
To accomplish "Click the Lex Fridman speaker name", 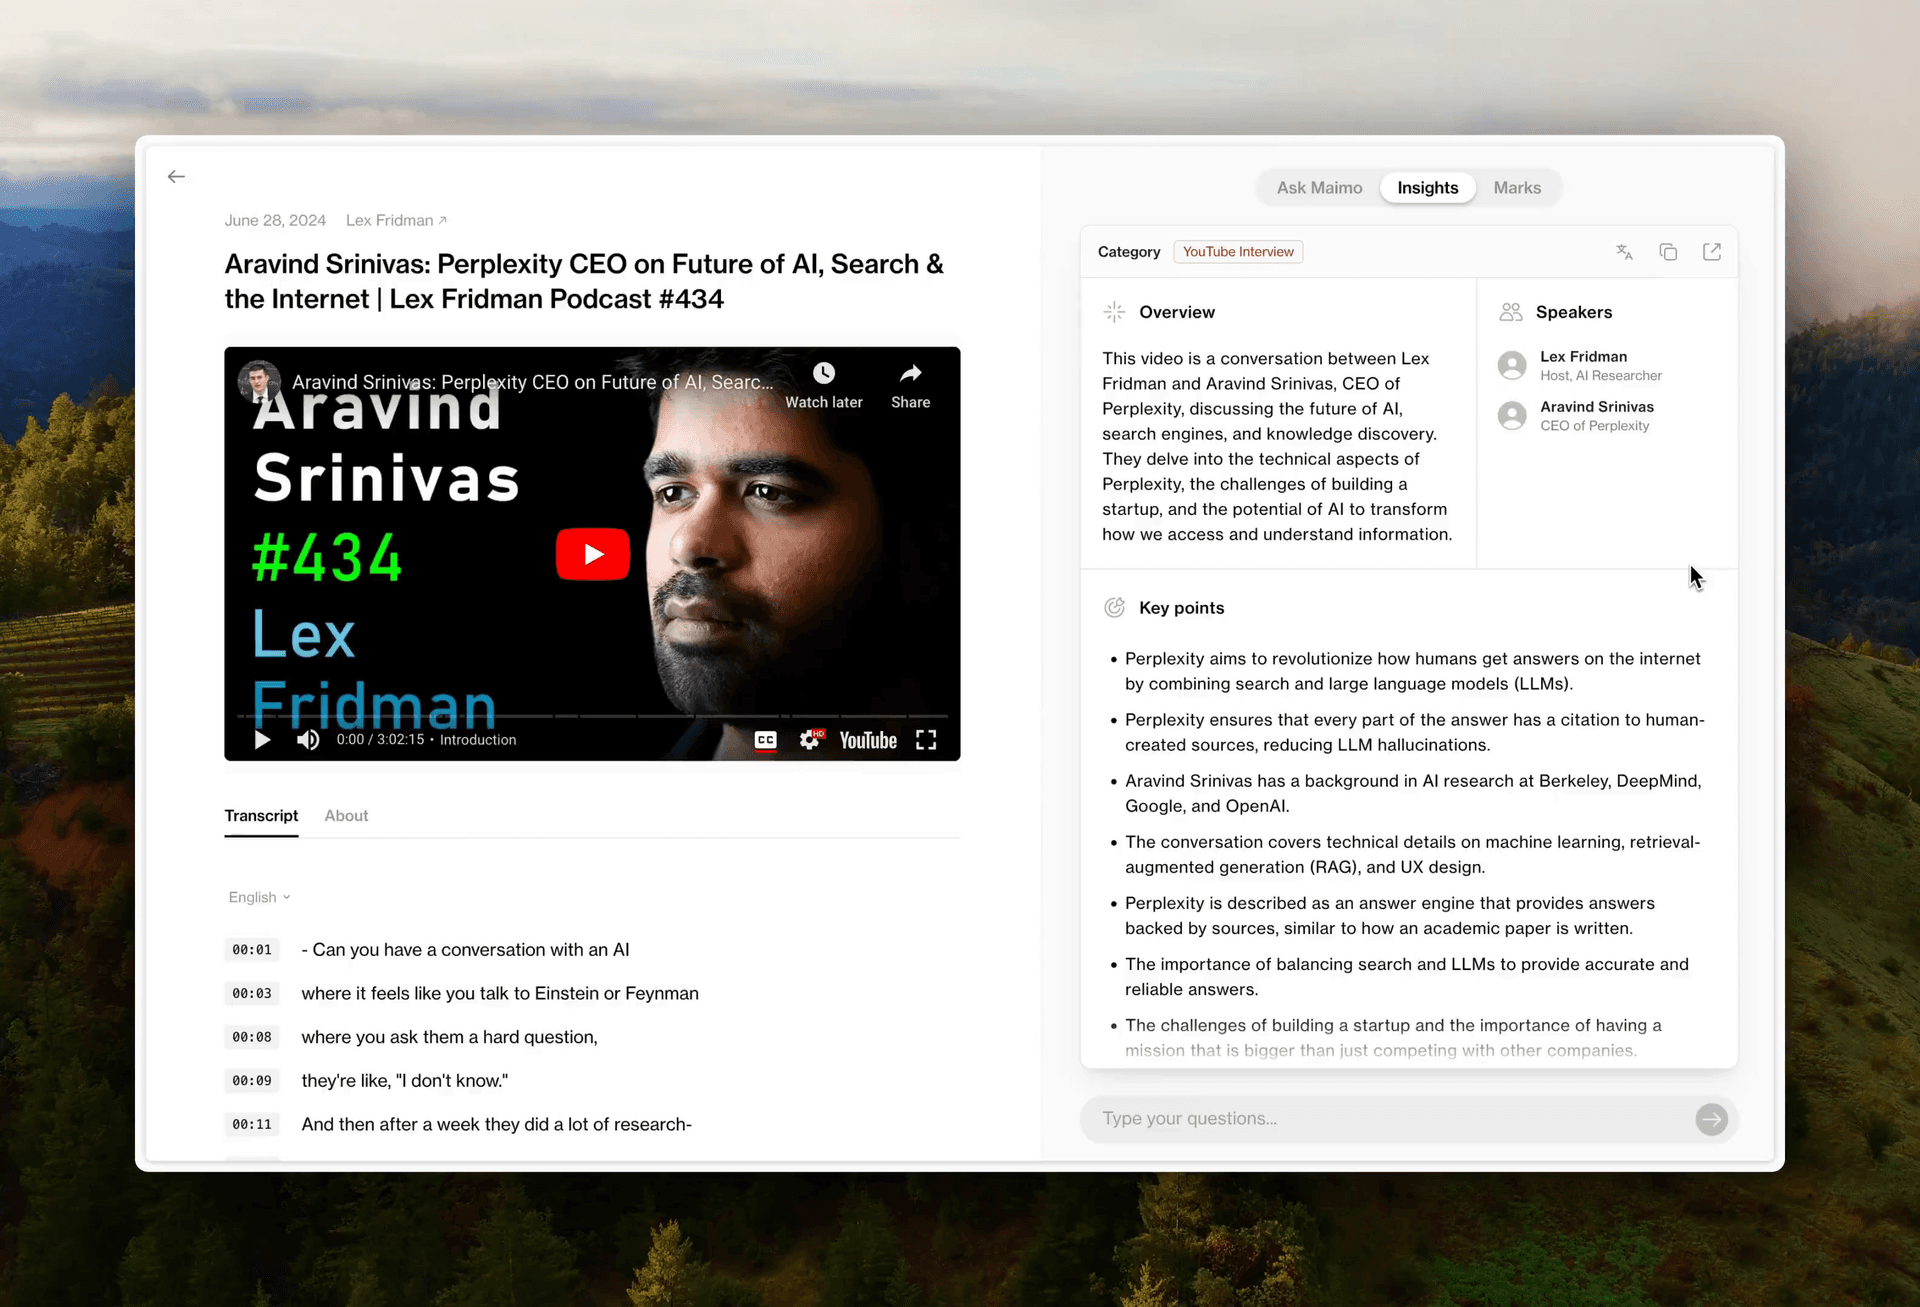I will pyautogui.click(x=1583, y=357).
